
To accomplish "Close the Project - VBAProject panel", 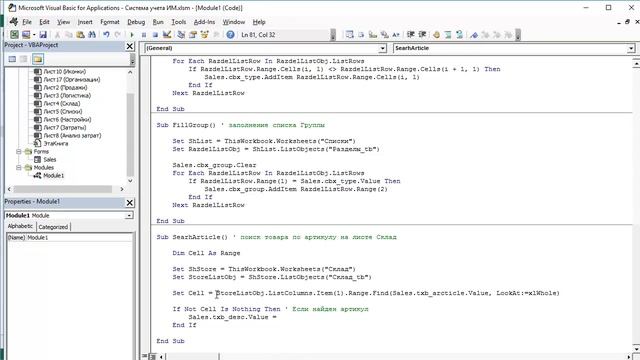I will coord(130,46).
